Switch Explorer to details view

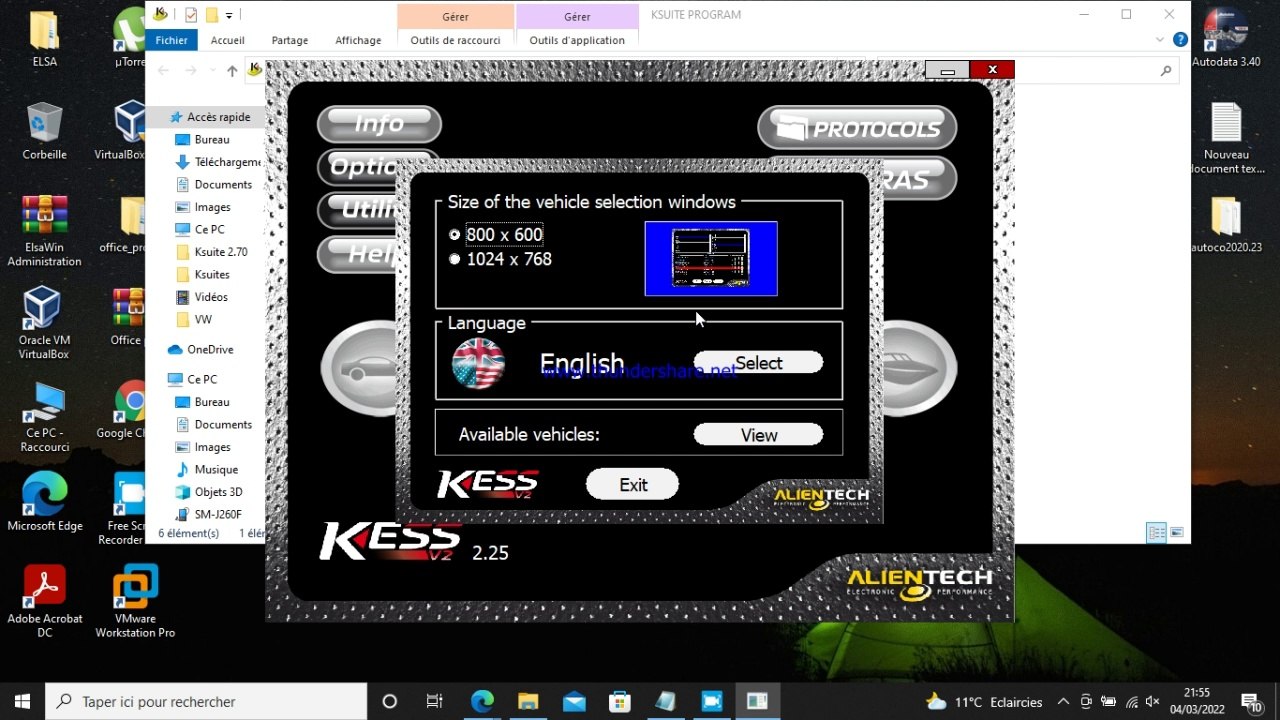(1156, 533)
